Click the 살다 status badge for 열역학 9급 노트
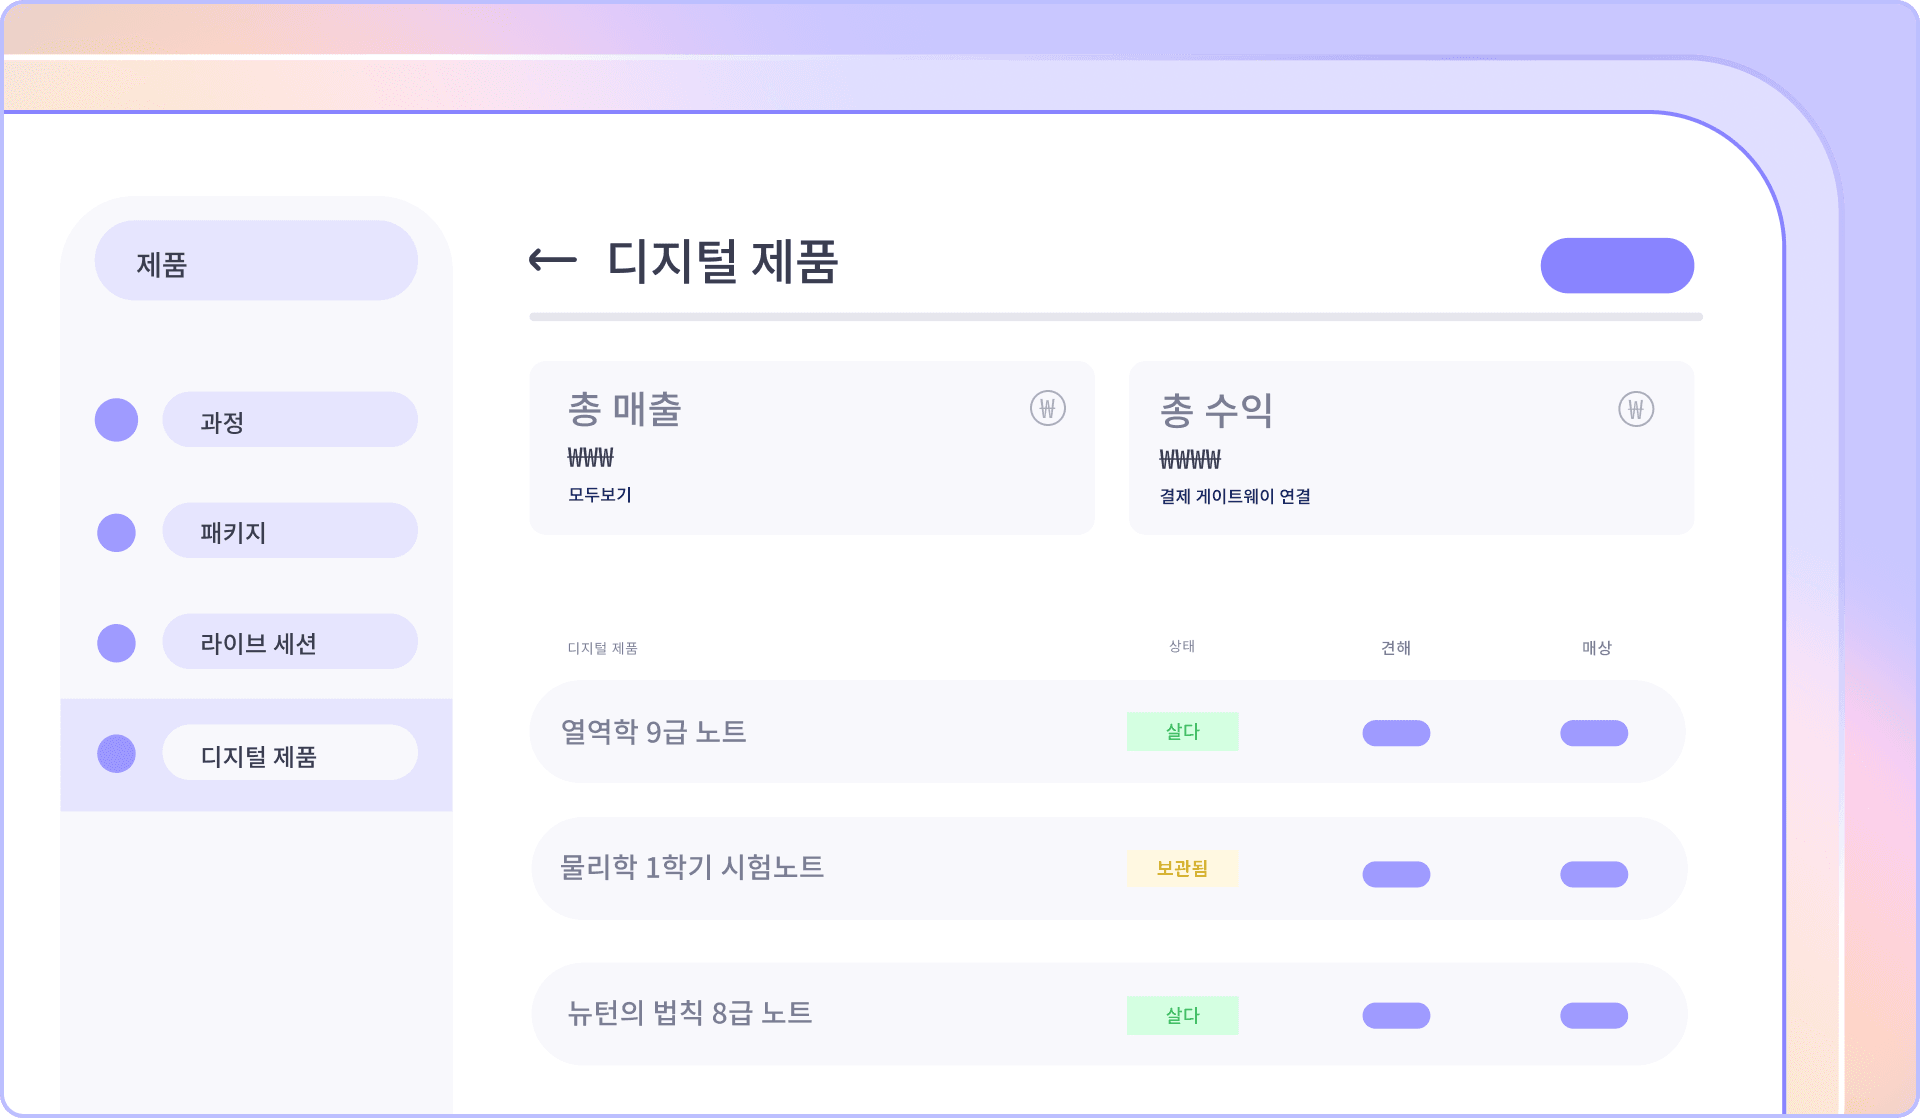 click(1182, 732)
